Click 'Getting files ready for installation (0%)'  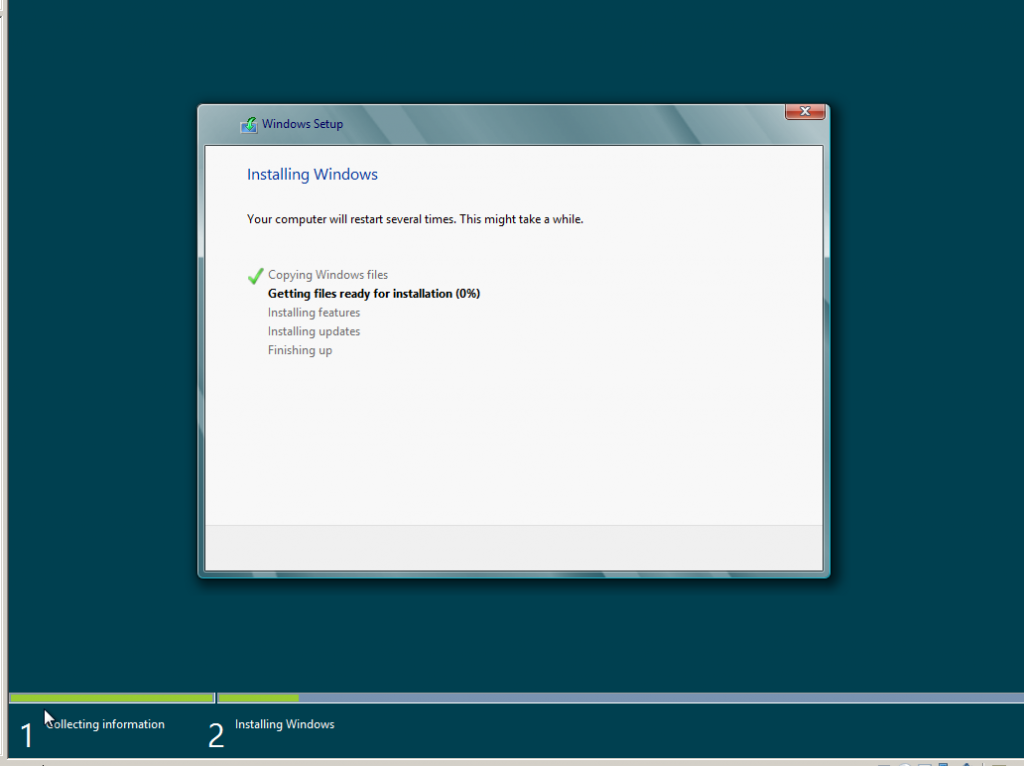tap(374, 294)
